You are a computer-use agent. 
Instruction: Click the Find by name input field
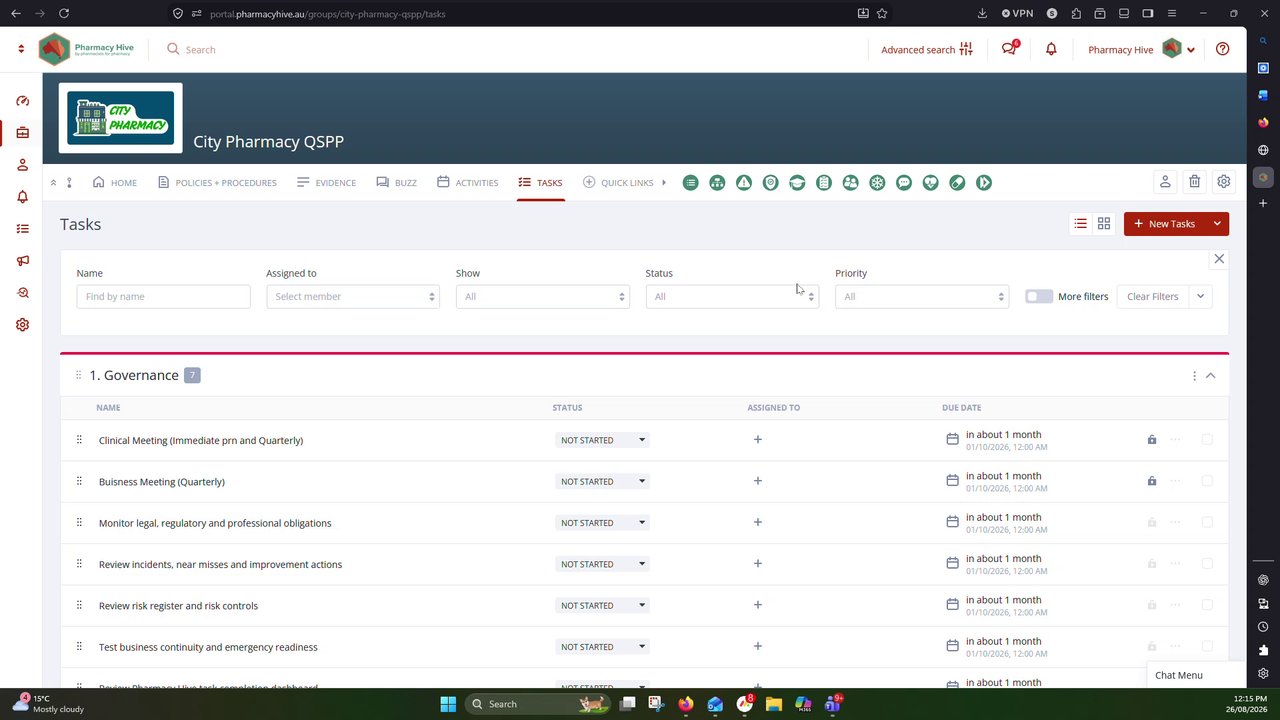163,296
